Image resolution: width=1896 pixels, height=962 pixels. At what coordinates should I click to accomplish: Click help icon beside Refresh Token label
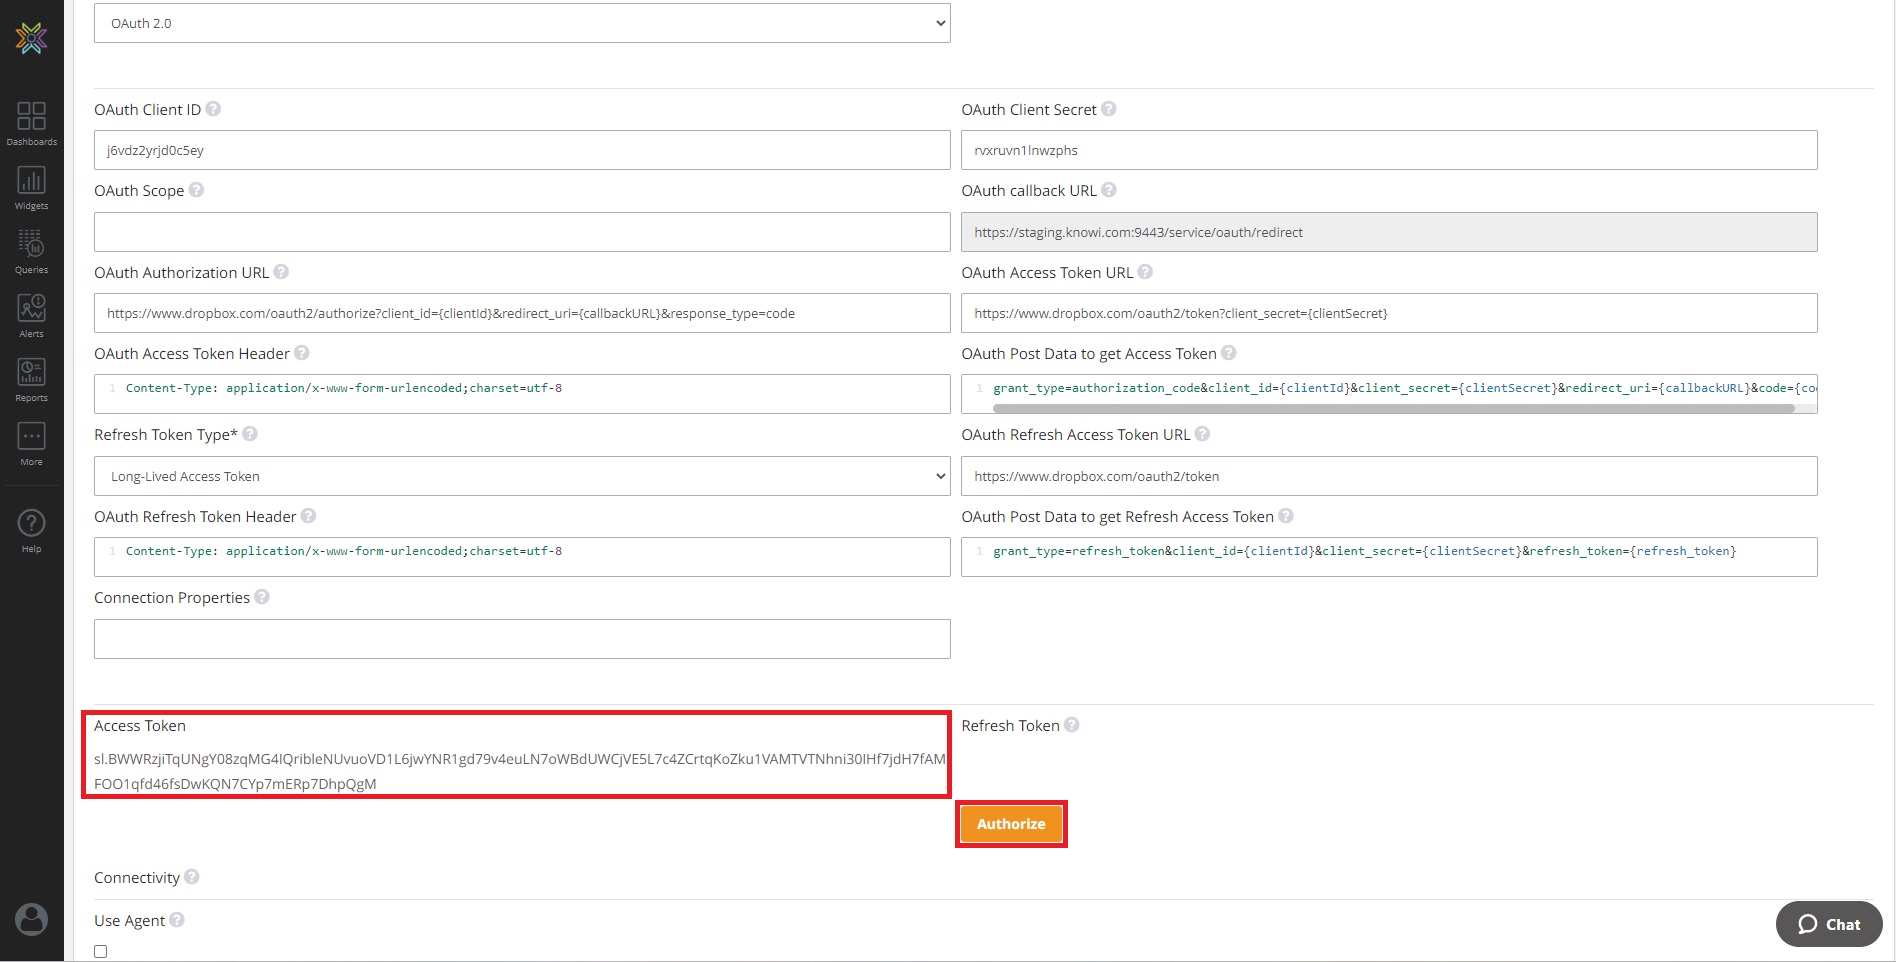tap(1071, 725)
